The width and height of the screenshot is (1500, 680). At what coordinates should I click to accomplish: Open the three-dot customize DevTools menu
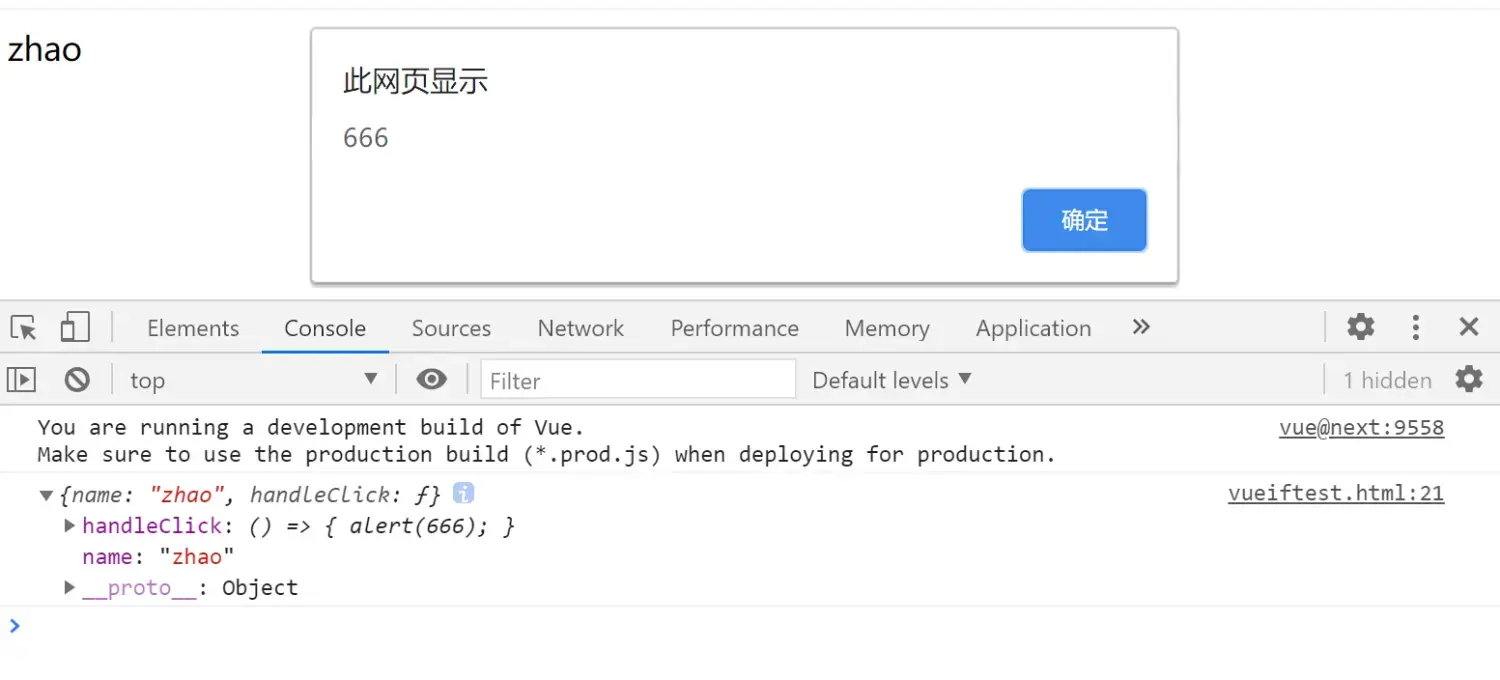point(1416,327)
